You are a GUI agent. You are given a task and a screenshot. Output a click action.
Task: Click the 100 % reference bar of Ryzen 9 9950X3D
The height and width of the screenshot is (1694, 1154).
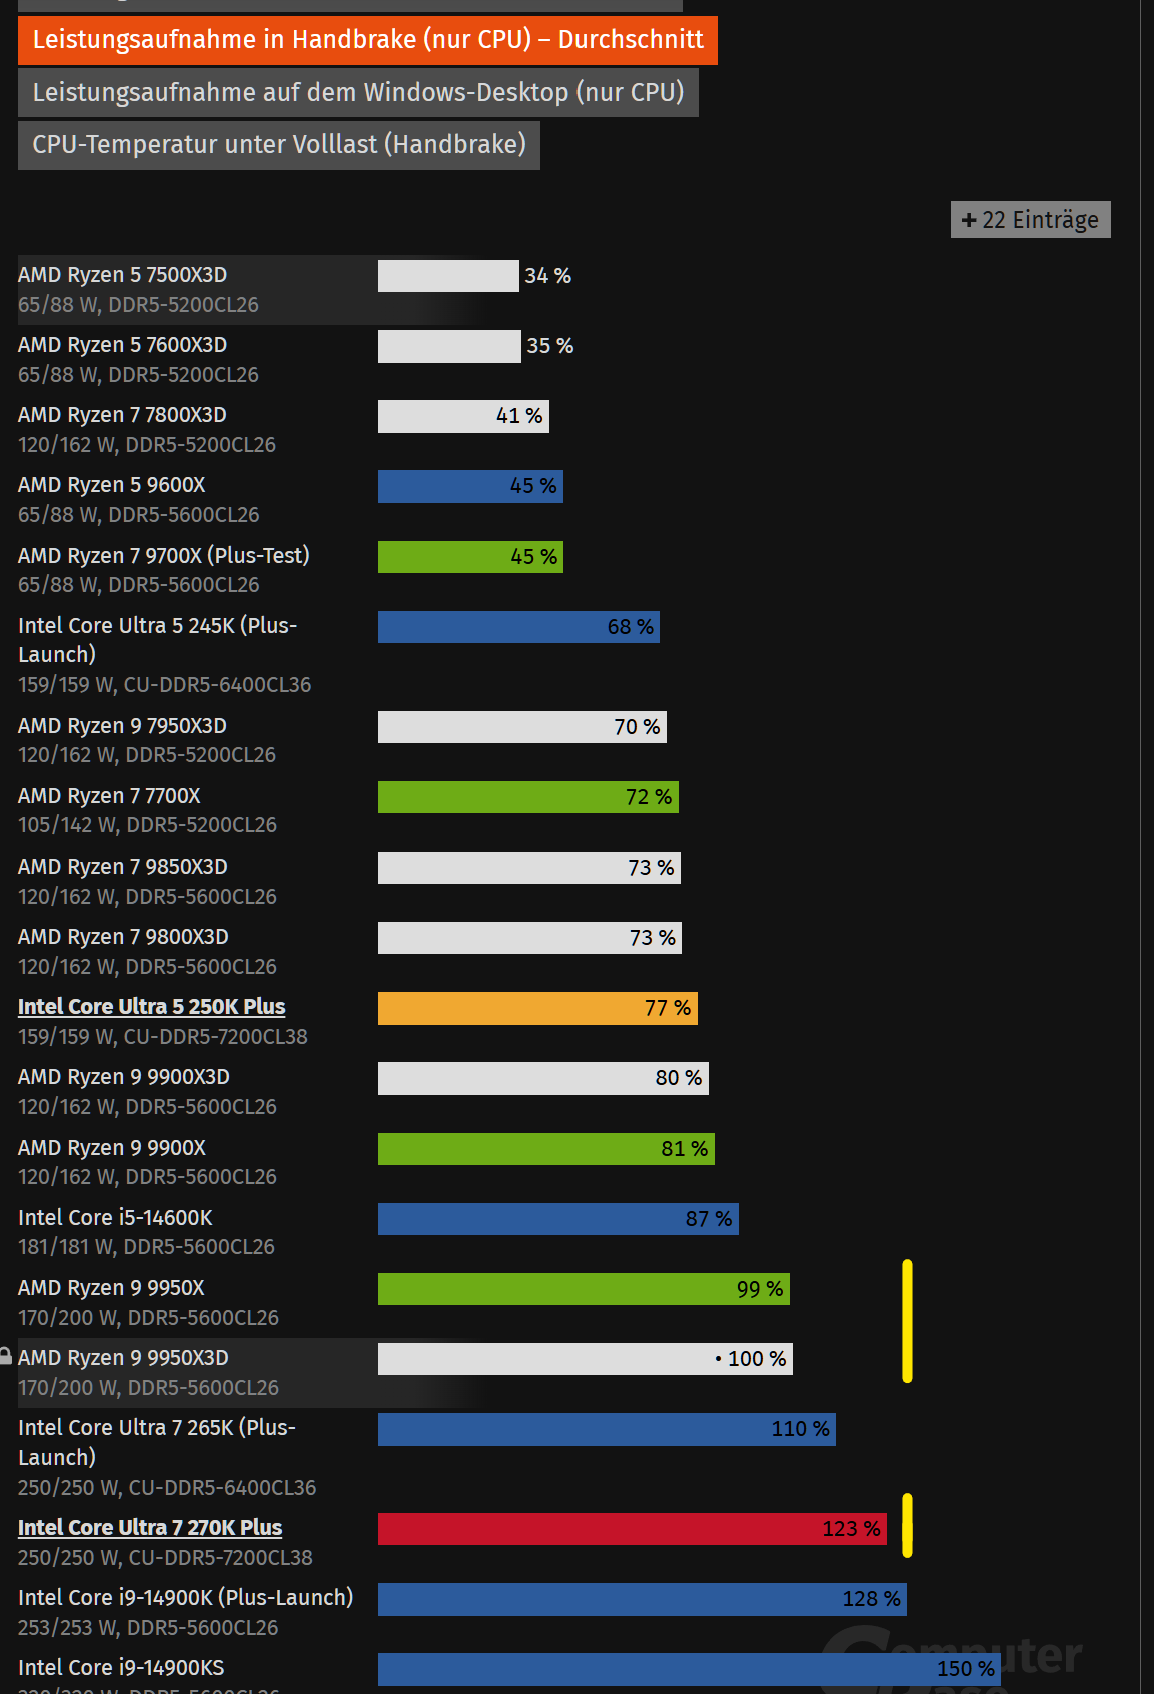[x=585, y=1359]
